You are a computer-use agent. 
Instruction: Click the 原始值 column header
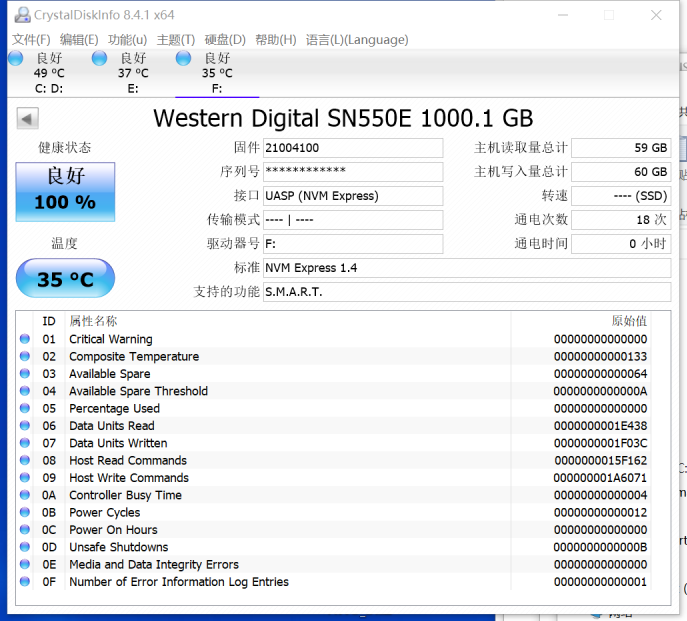point(629,321)
